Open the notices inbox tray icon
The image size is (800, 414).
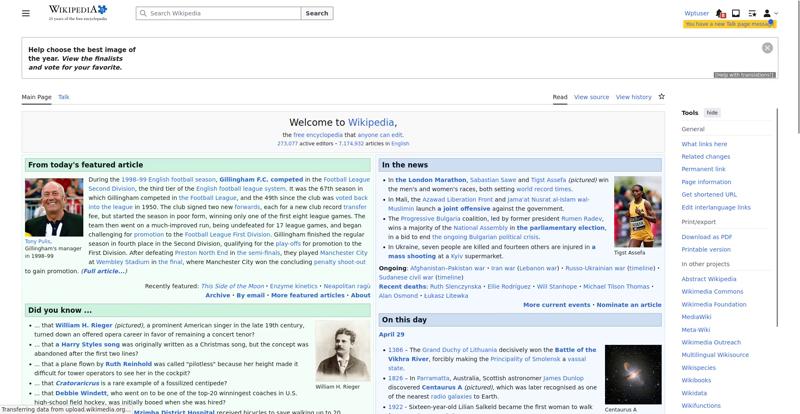736,13
